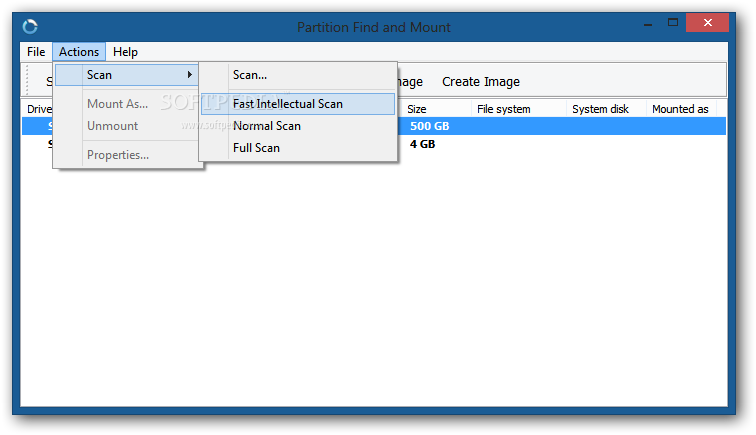Image resolution: width=756 pixels, height=435 pixels.
Task: Sort by the Size column header
Action: coord(437,109)
